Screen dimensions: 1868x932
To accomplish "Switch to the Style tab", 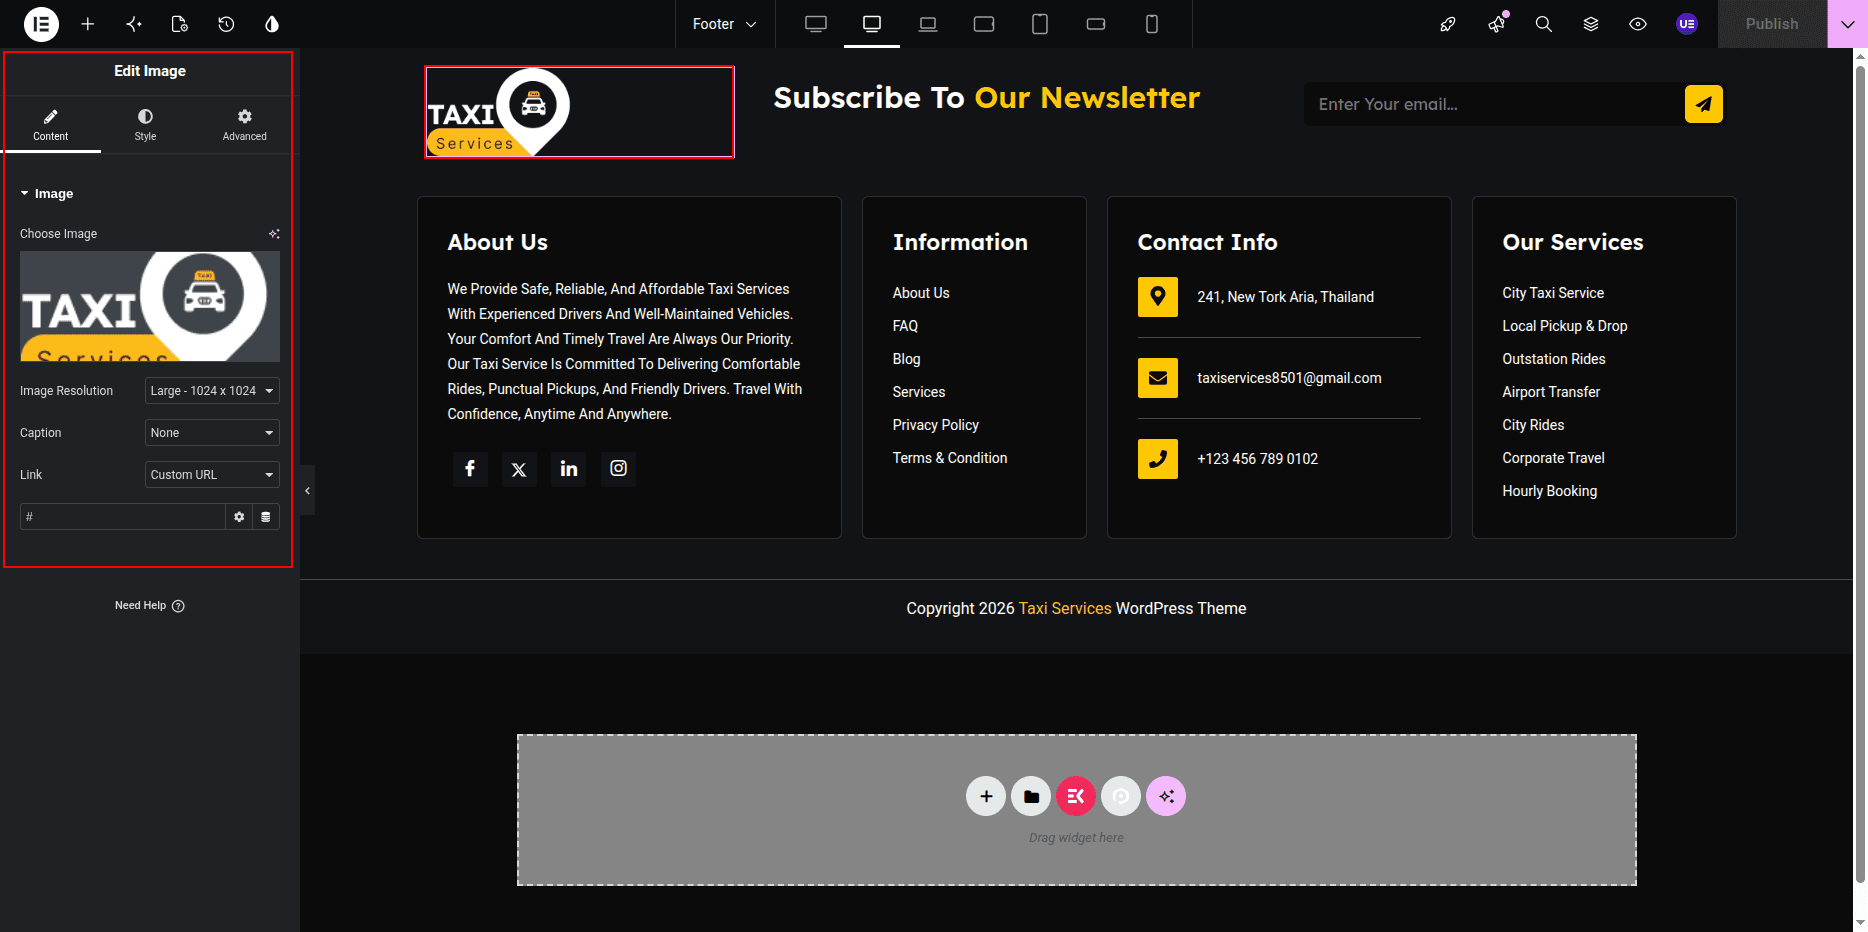I will 146,125.
